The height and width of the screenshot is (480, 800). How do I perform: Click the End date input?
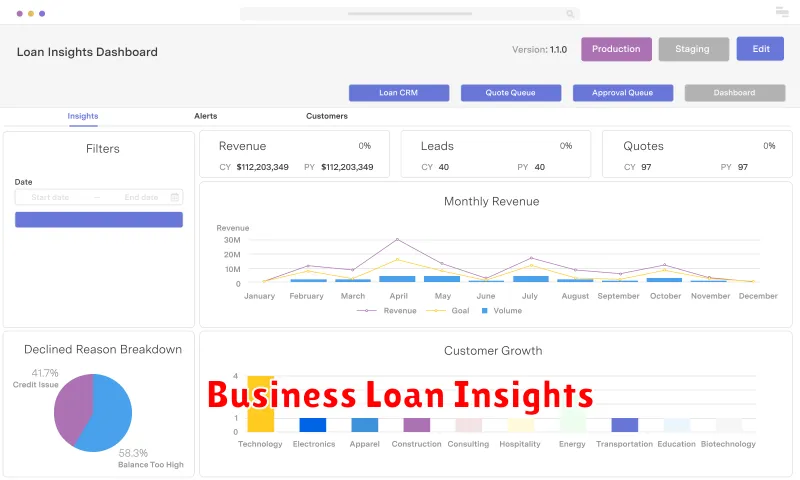click(141, 197)
